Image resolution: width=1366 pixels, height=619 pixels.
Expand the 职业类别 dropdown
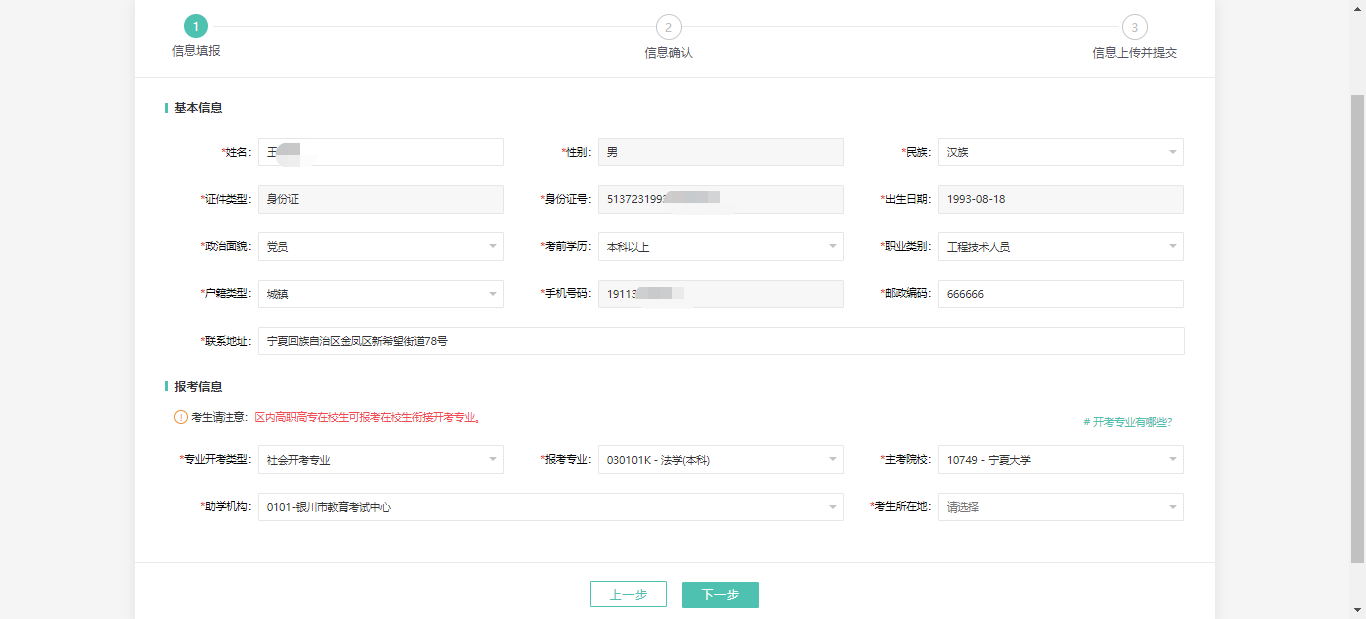point(1060,246)
